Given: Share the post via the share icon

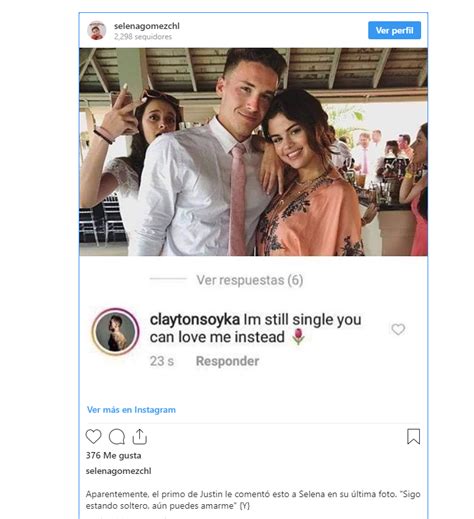Looking at the screenshot, I should click(x=140, y=437).
